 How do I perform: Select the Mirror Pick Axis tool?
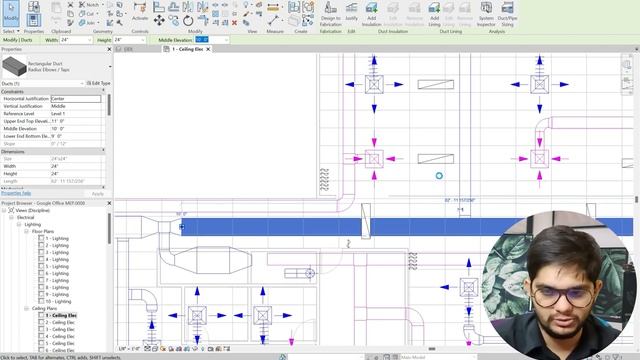(188, 7)
